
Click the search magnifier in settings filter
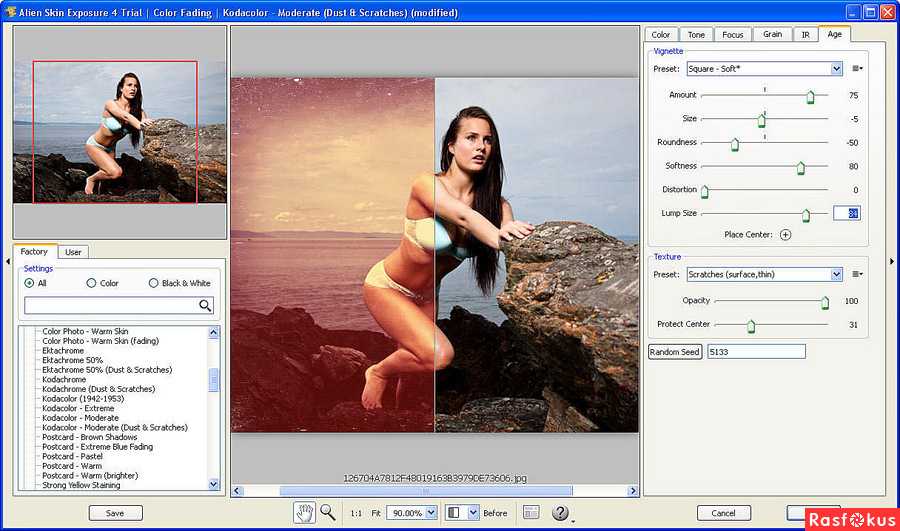click(x=205, y=305)
